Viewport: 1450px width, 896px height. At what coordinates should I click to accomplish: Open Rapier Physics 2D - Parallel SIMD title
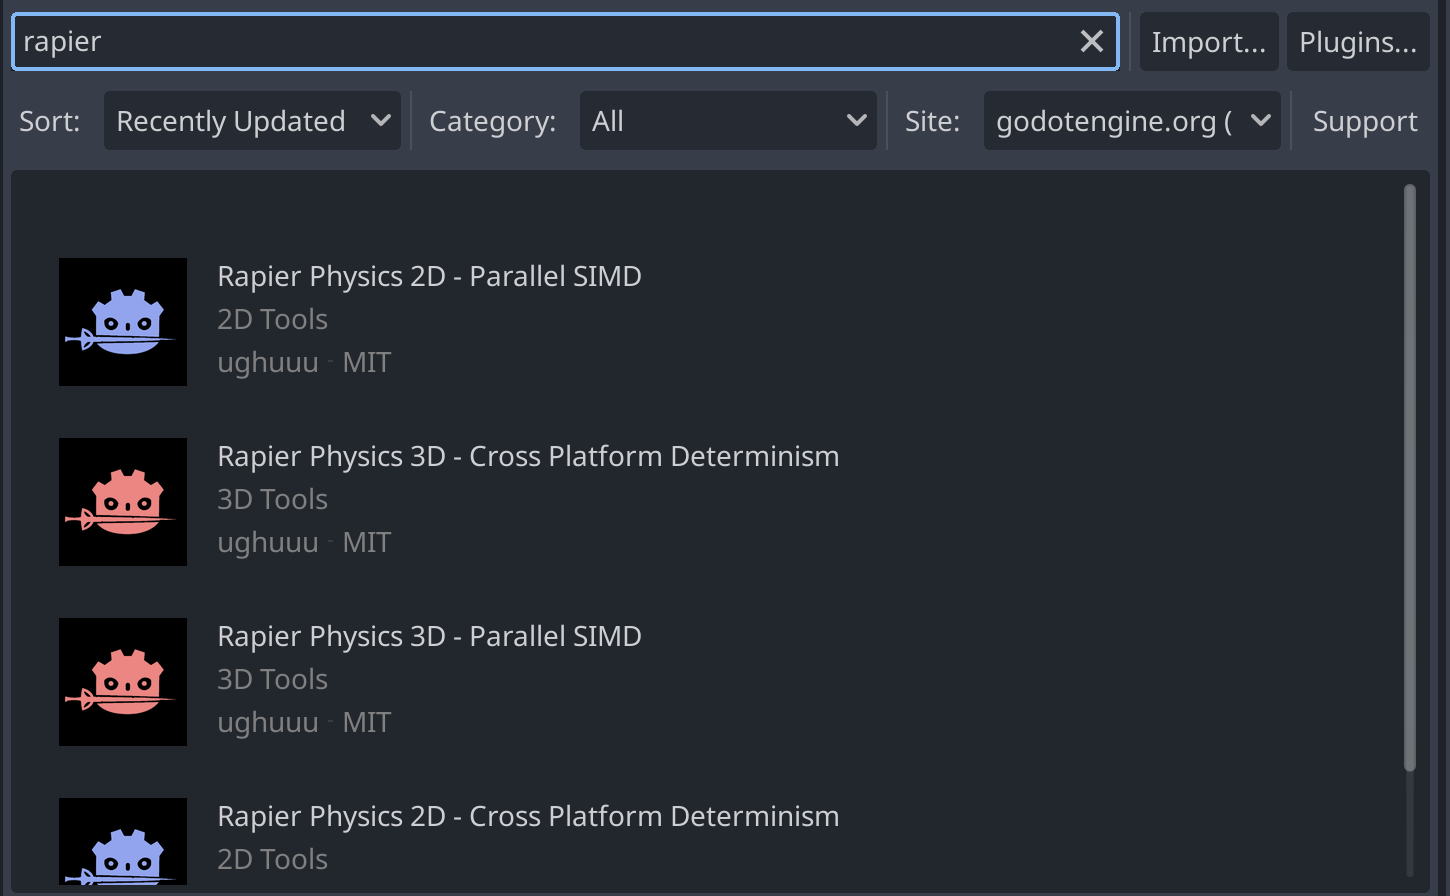(x=429, y=276)
